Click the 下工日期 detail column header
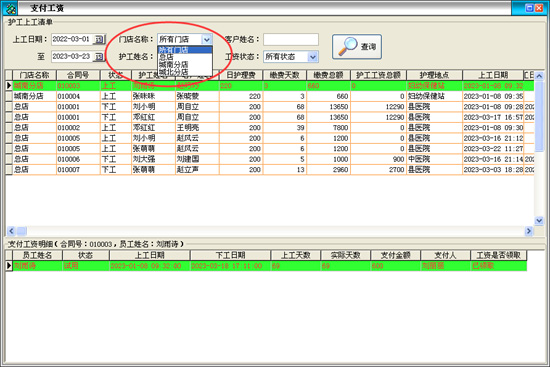 pyautogui.click(x=230, y=255)
